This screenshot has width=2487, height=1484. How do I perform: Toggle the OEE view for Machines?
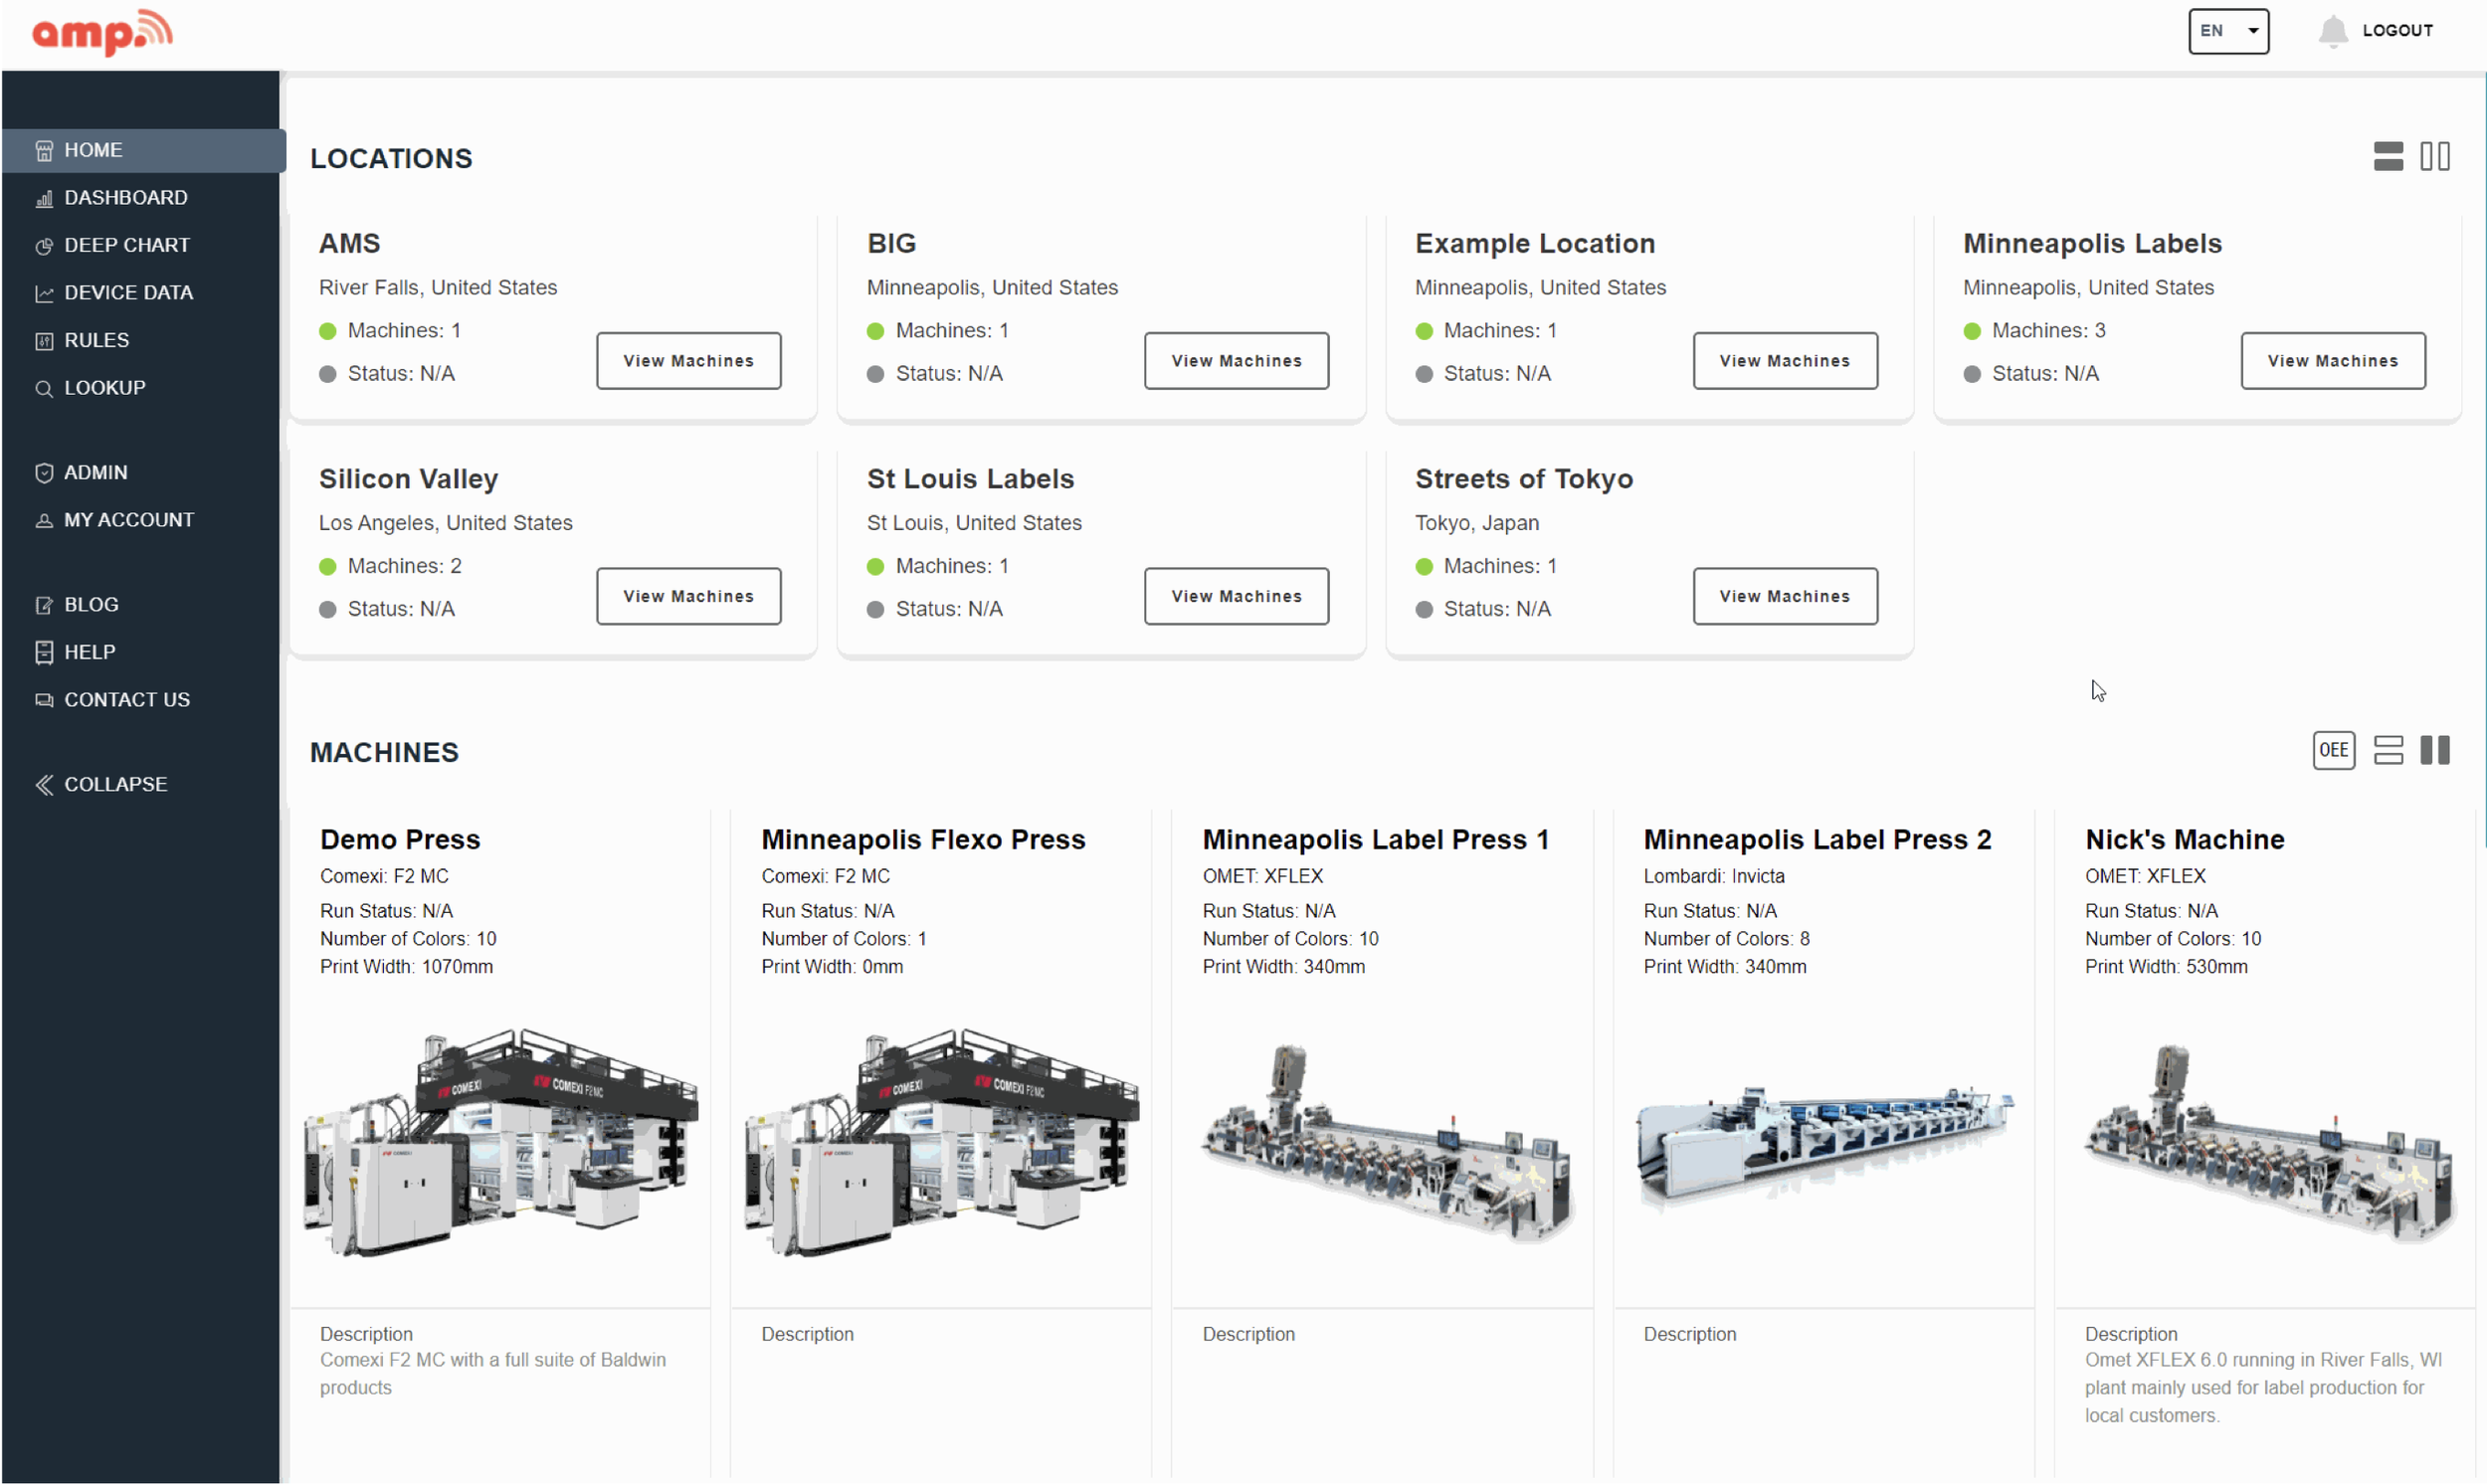pyautogui.click(x=2333, y=751)
